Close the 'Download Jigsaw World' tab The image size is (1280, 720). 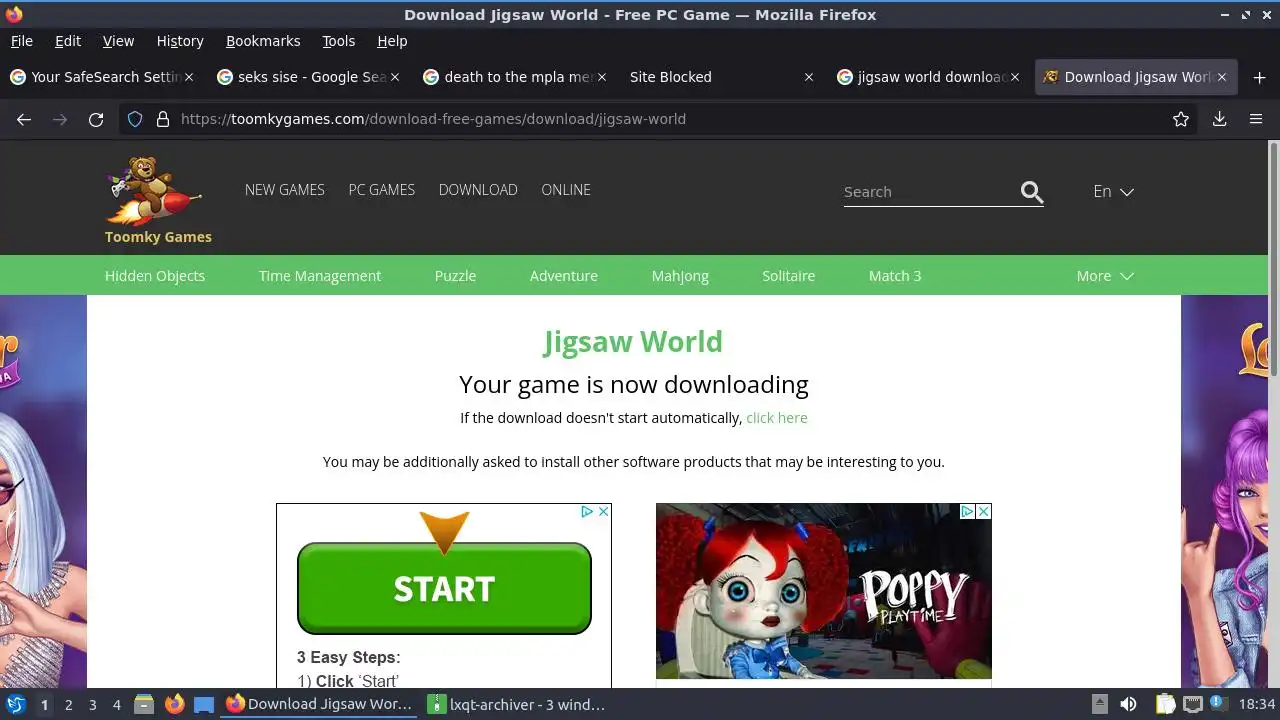click(x=1221, y=77)
